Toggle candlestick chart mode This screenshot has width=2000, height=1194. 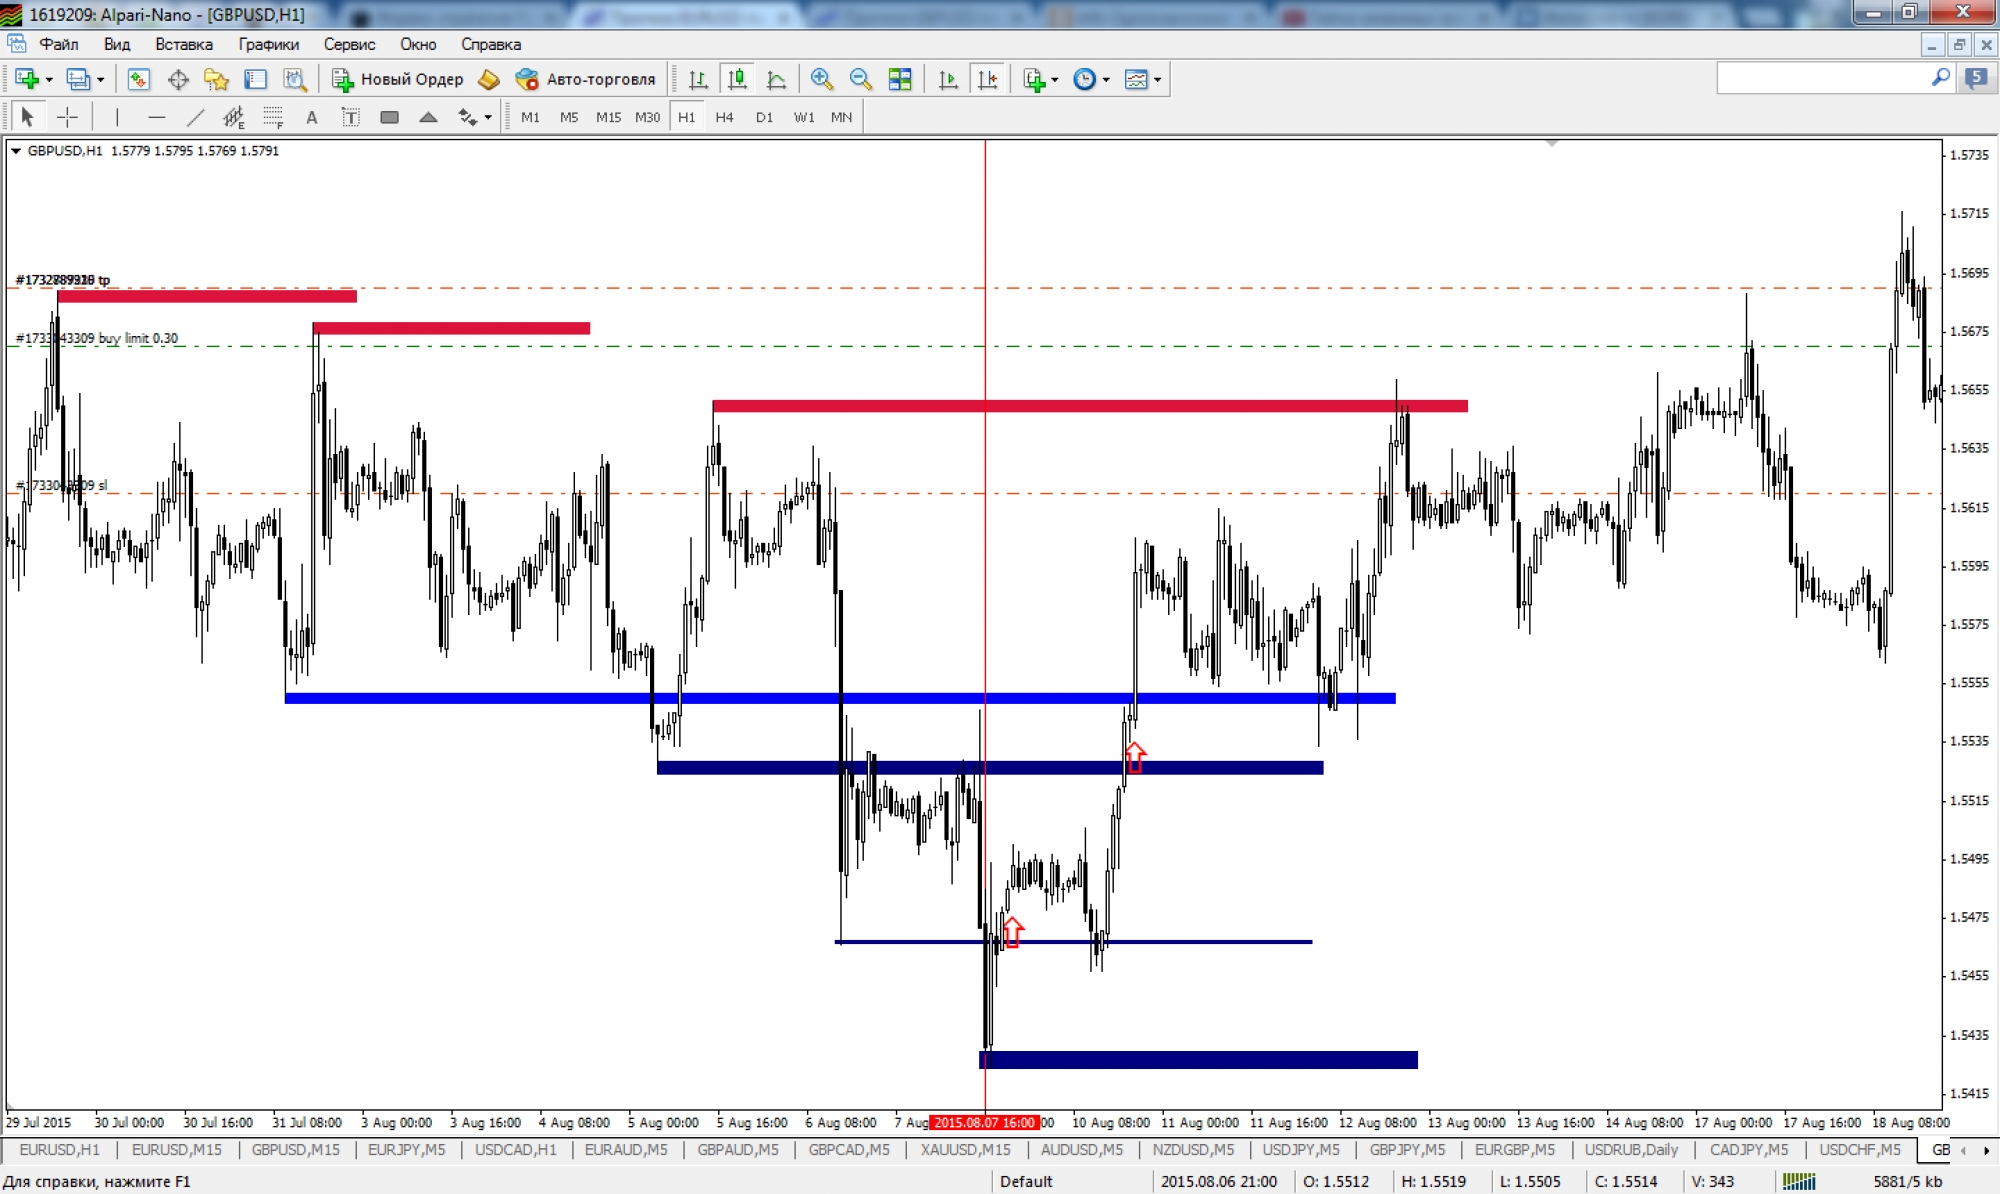[737, 79]
